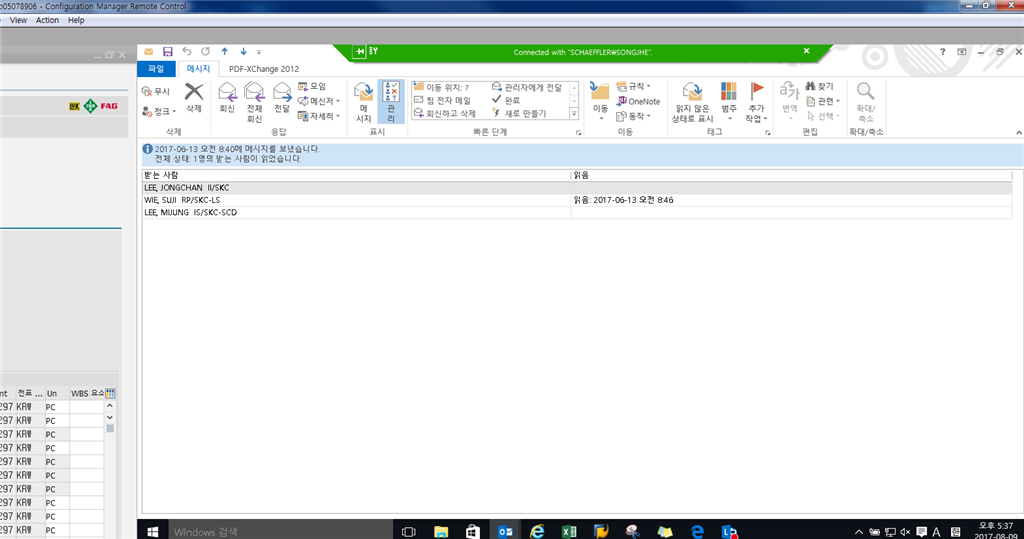This screenshot has height=539, width=1024.
Task: Select the Team Email (팀 전자 메일) quick step
Action: pyautogui.click(x=443, y=100)
